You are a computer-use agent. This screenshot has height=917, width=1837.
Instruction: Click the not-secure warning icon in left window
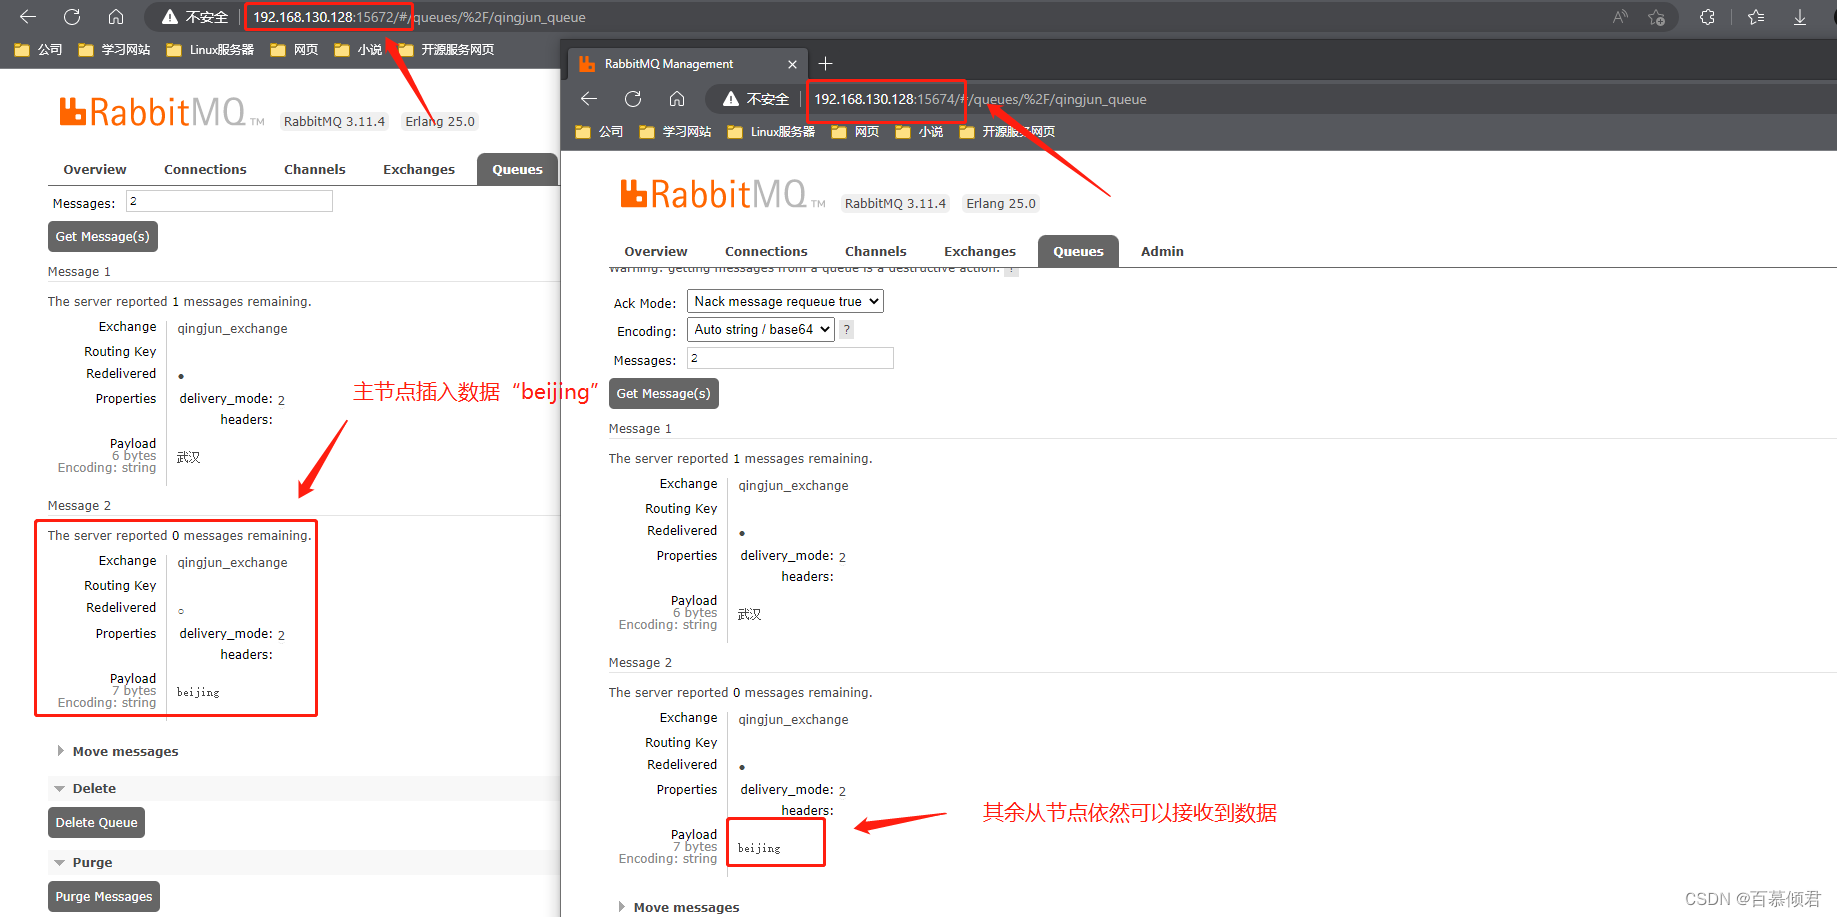pos(170,17)
